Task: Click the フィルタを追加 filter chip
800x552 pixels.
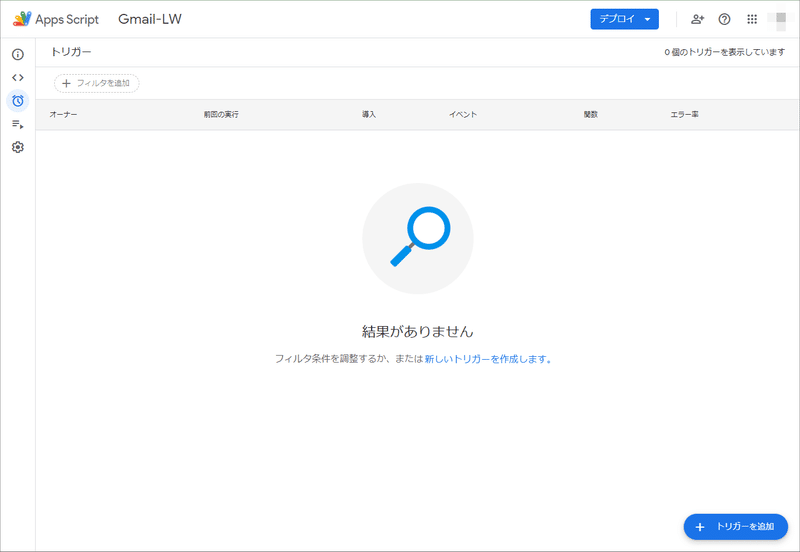Action: point(96,83)
